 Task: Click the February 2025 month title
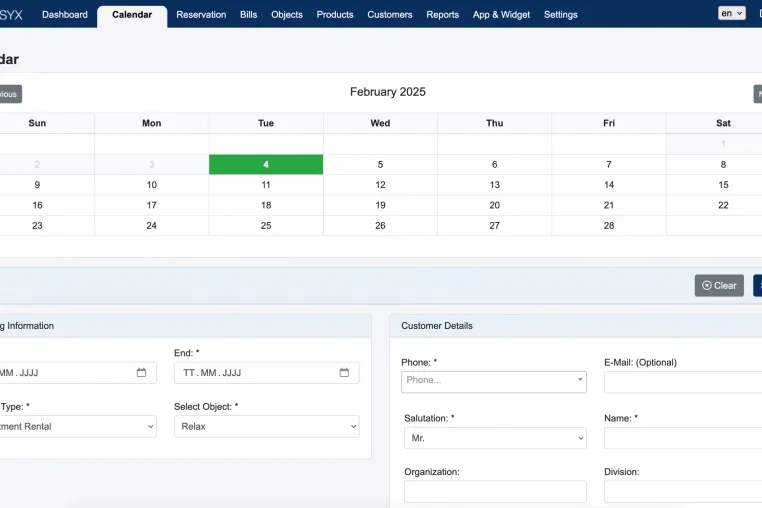pos(387,92)
